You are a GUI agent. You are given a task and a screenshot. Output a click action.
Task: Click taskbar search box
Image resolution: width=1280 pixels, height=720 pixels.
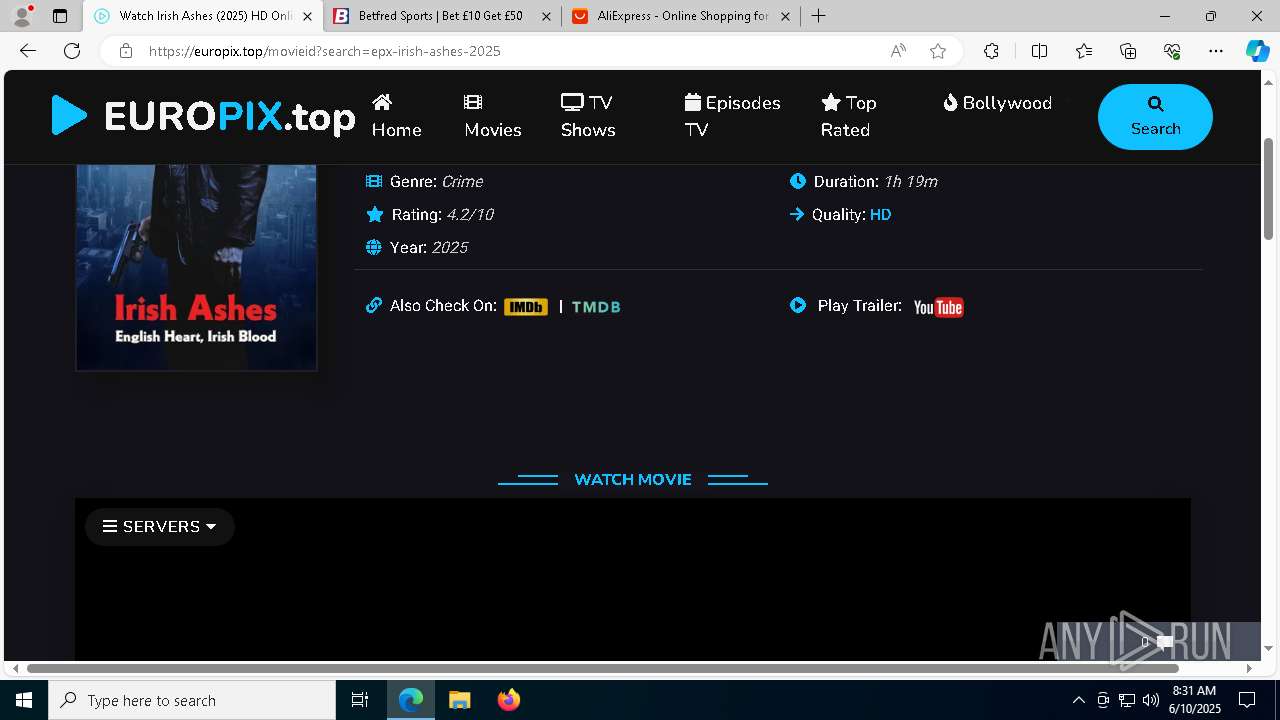(x=192, y=700)
